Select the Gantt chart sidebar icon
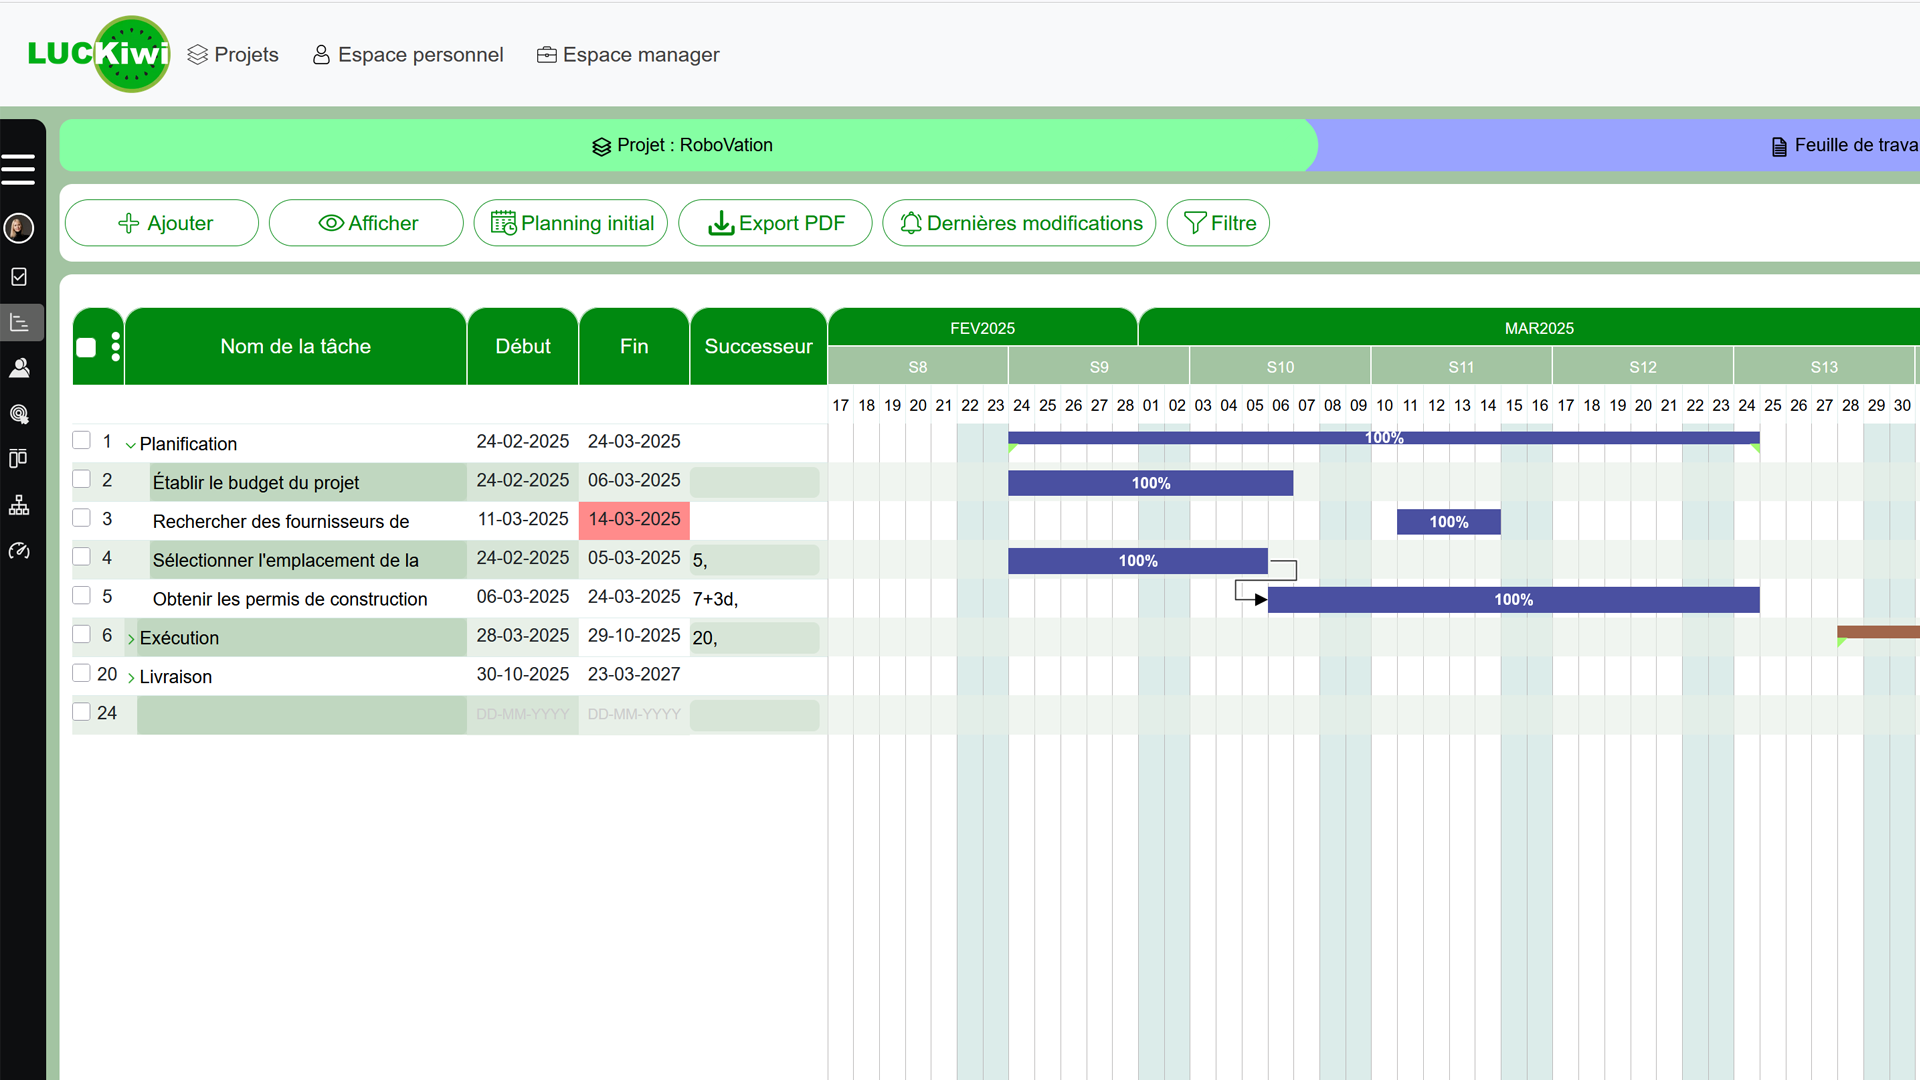Image resolution: width=1920 pixels, height=1080 pixels. 19,323
